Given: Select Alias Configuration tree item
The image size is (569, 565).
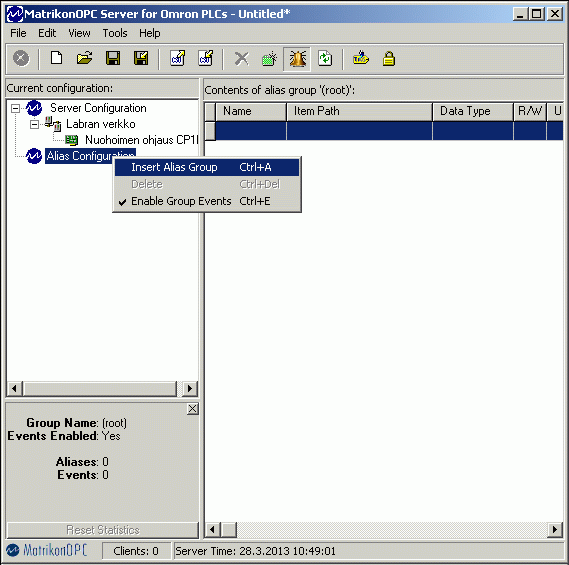Looking at the screenshot, I should 90,156.
